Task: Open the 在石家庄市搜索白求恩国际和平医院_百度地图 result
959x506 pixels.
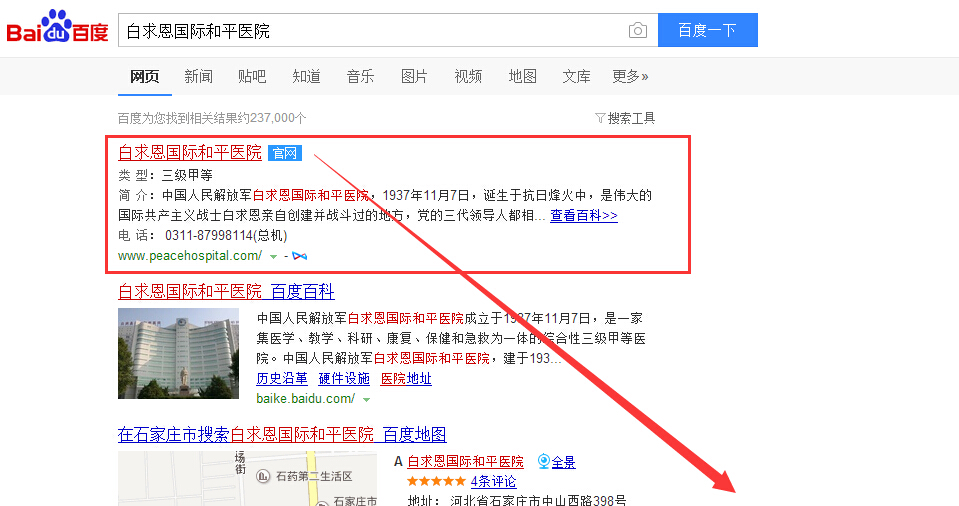Action: [282, 434]
